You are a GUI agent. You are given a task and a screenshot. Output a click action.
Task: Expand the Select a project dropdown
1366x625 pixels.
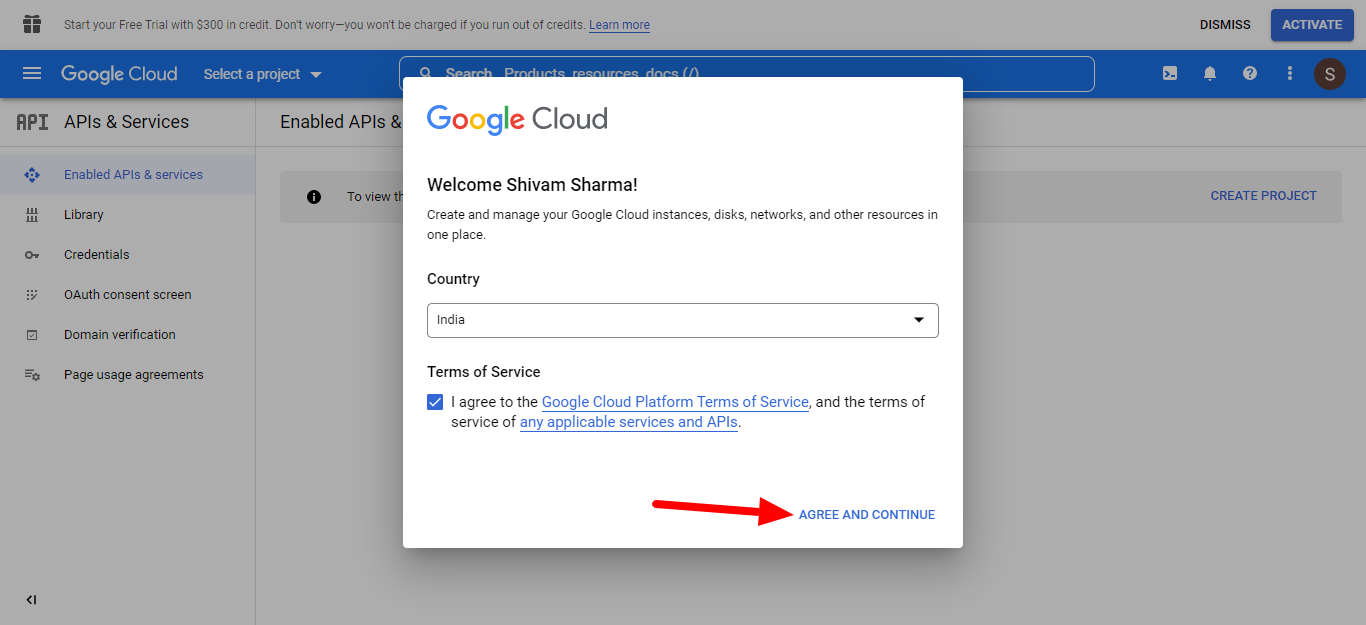click(262, 74)
